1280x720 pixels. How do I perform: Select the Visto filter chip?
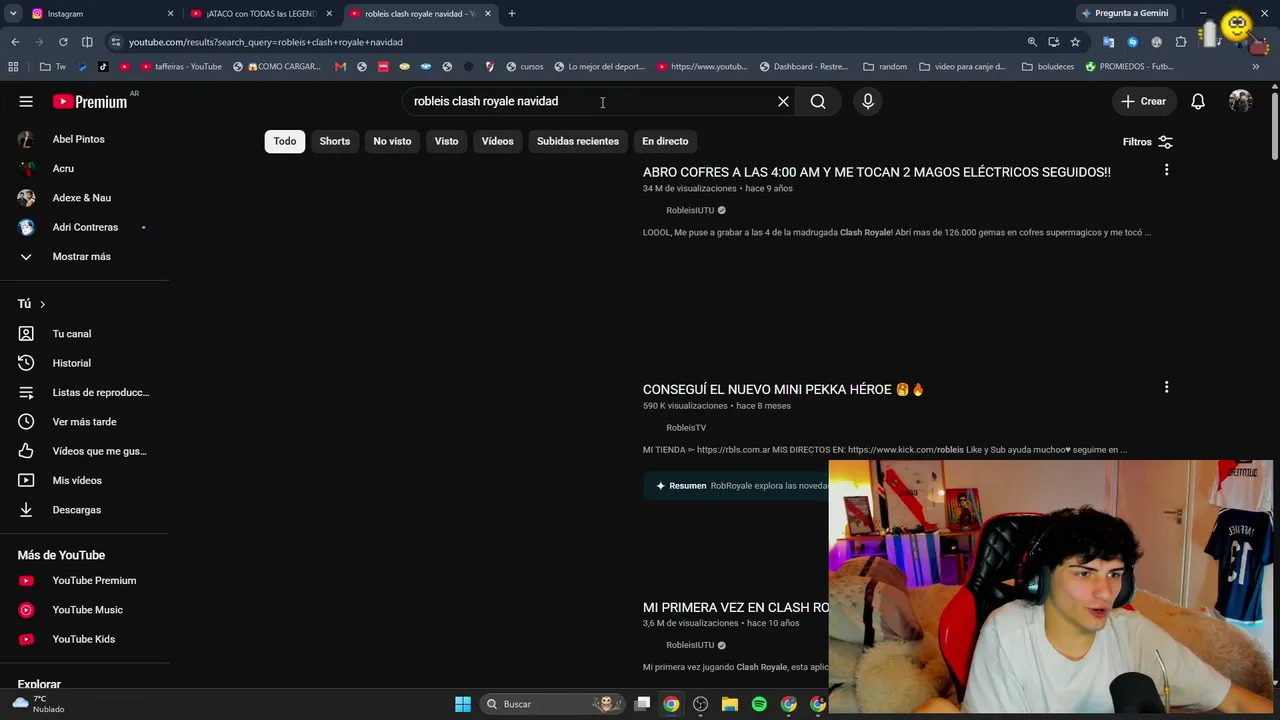pos(446,141)
